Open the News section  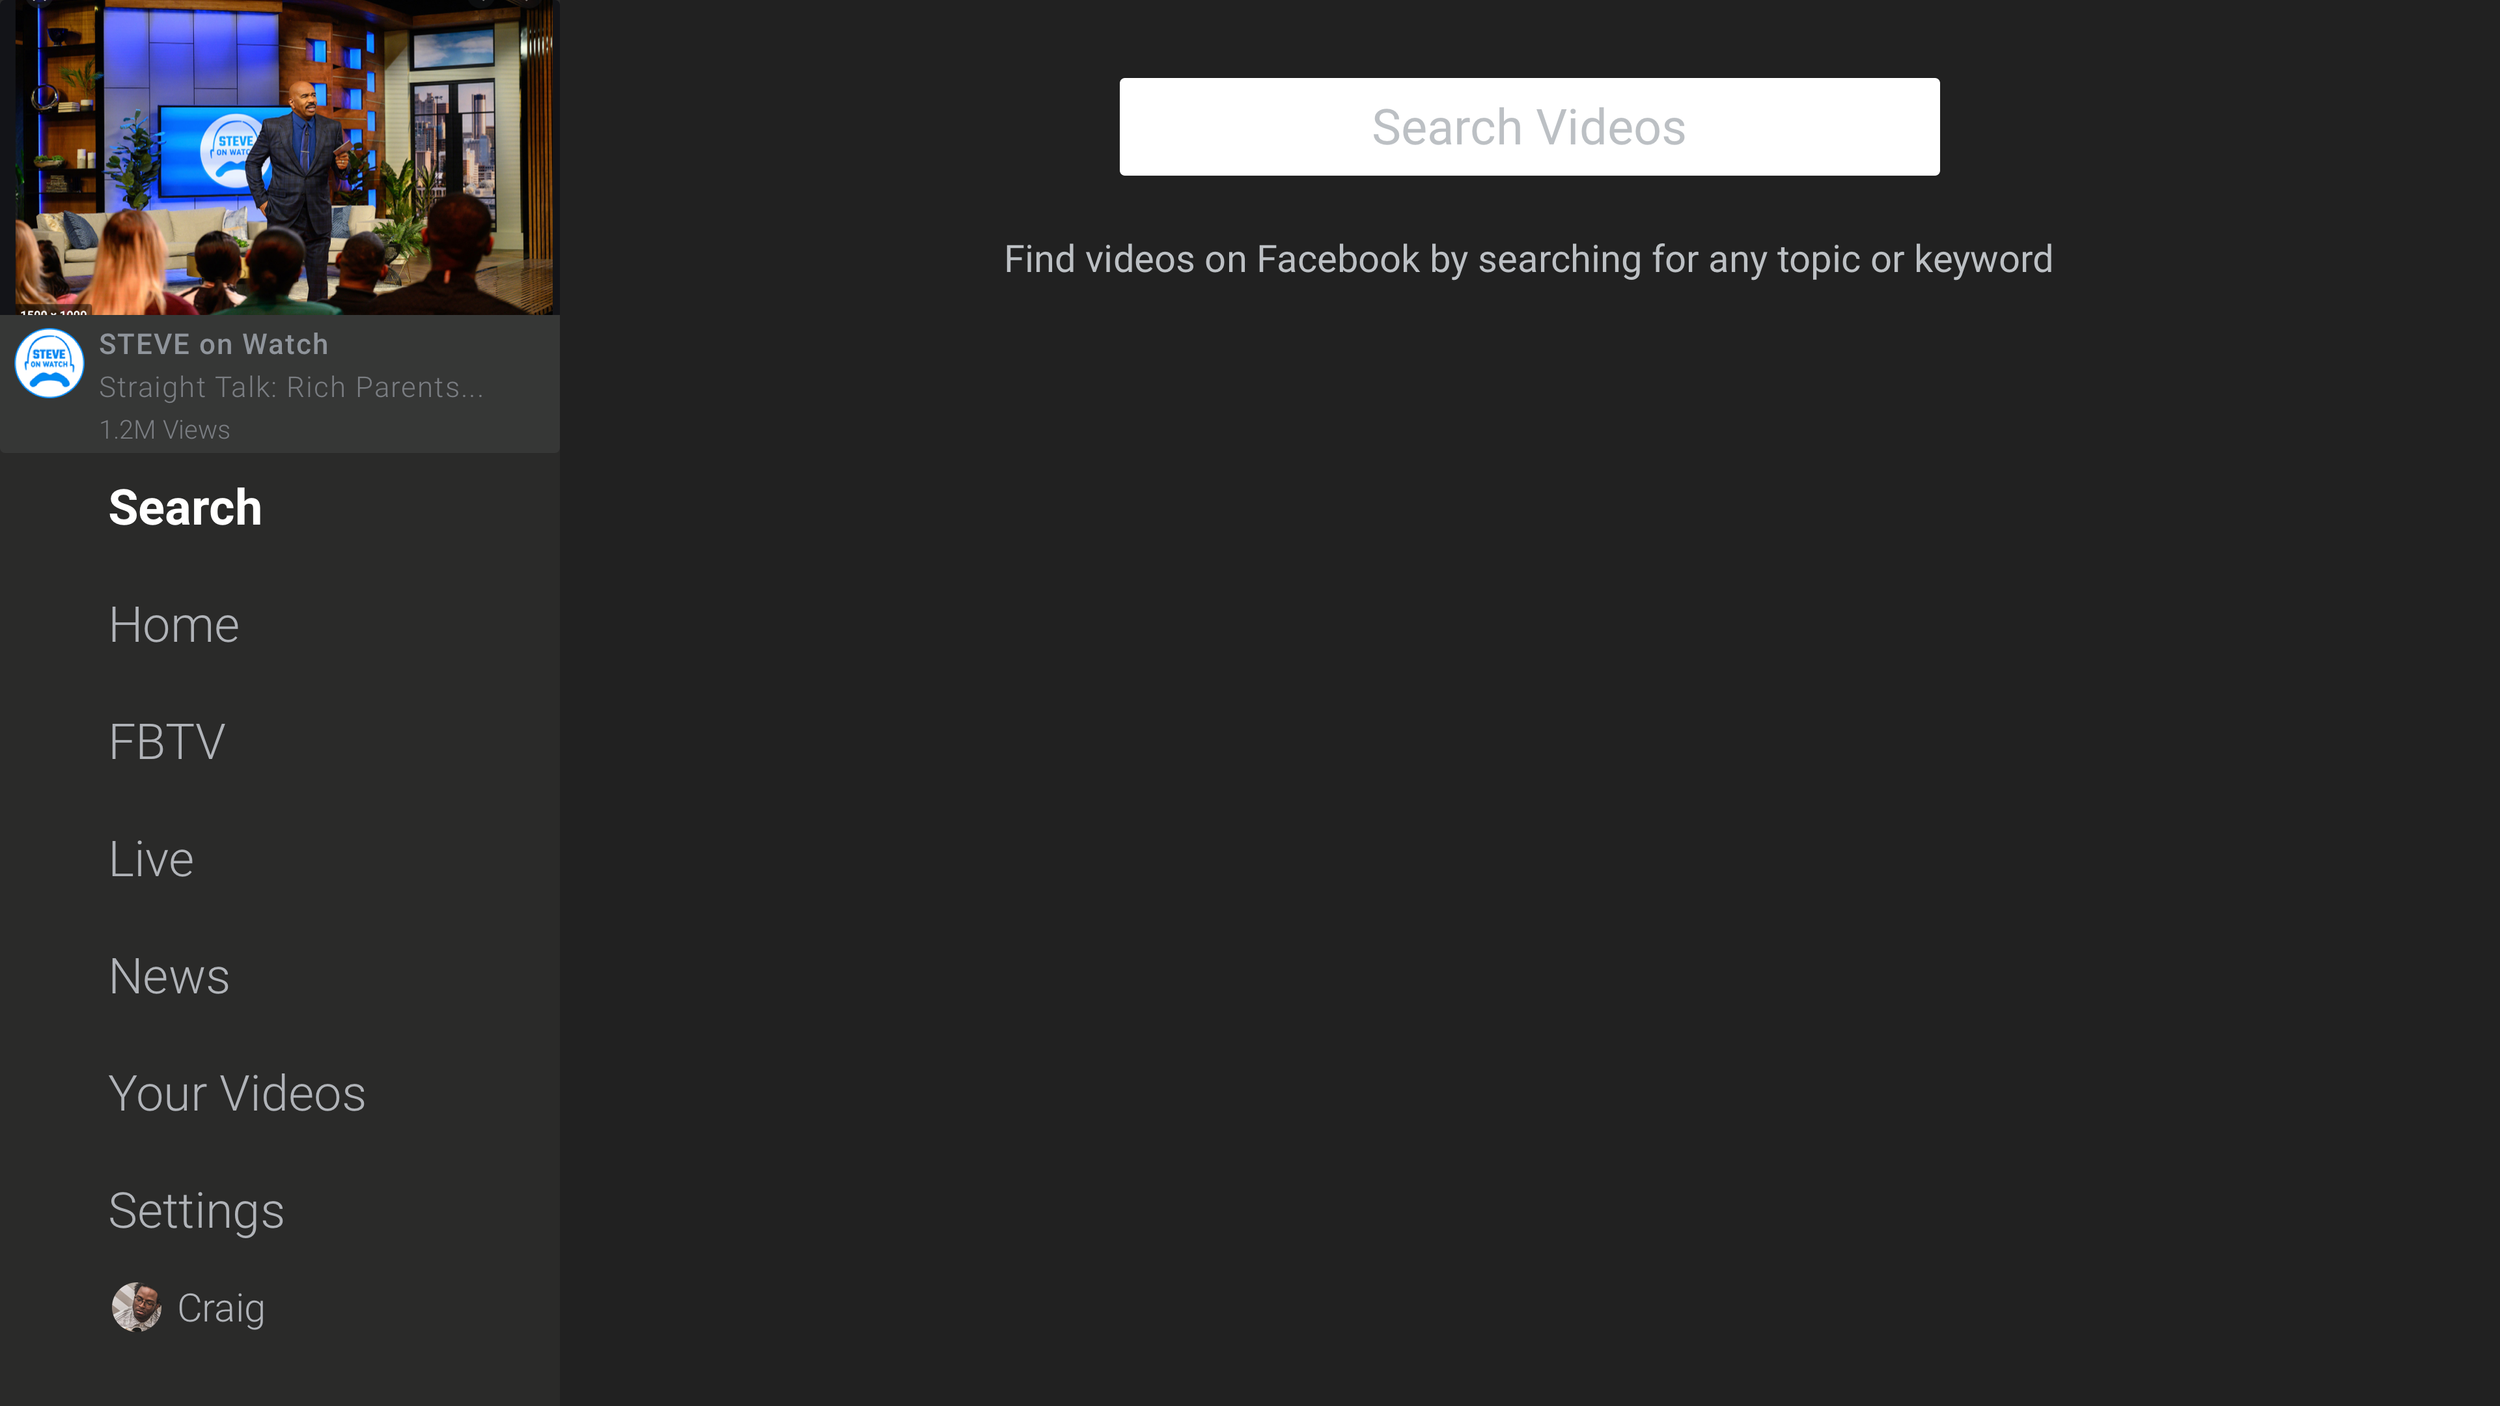click(x=169, y=977)
